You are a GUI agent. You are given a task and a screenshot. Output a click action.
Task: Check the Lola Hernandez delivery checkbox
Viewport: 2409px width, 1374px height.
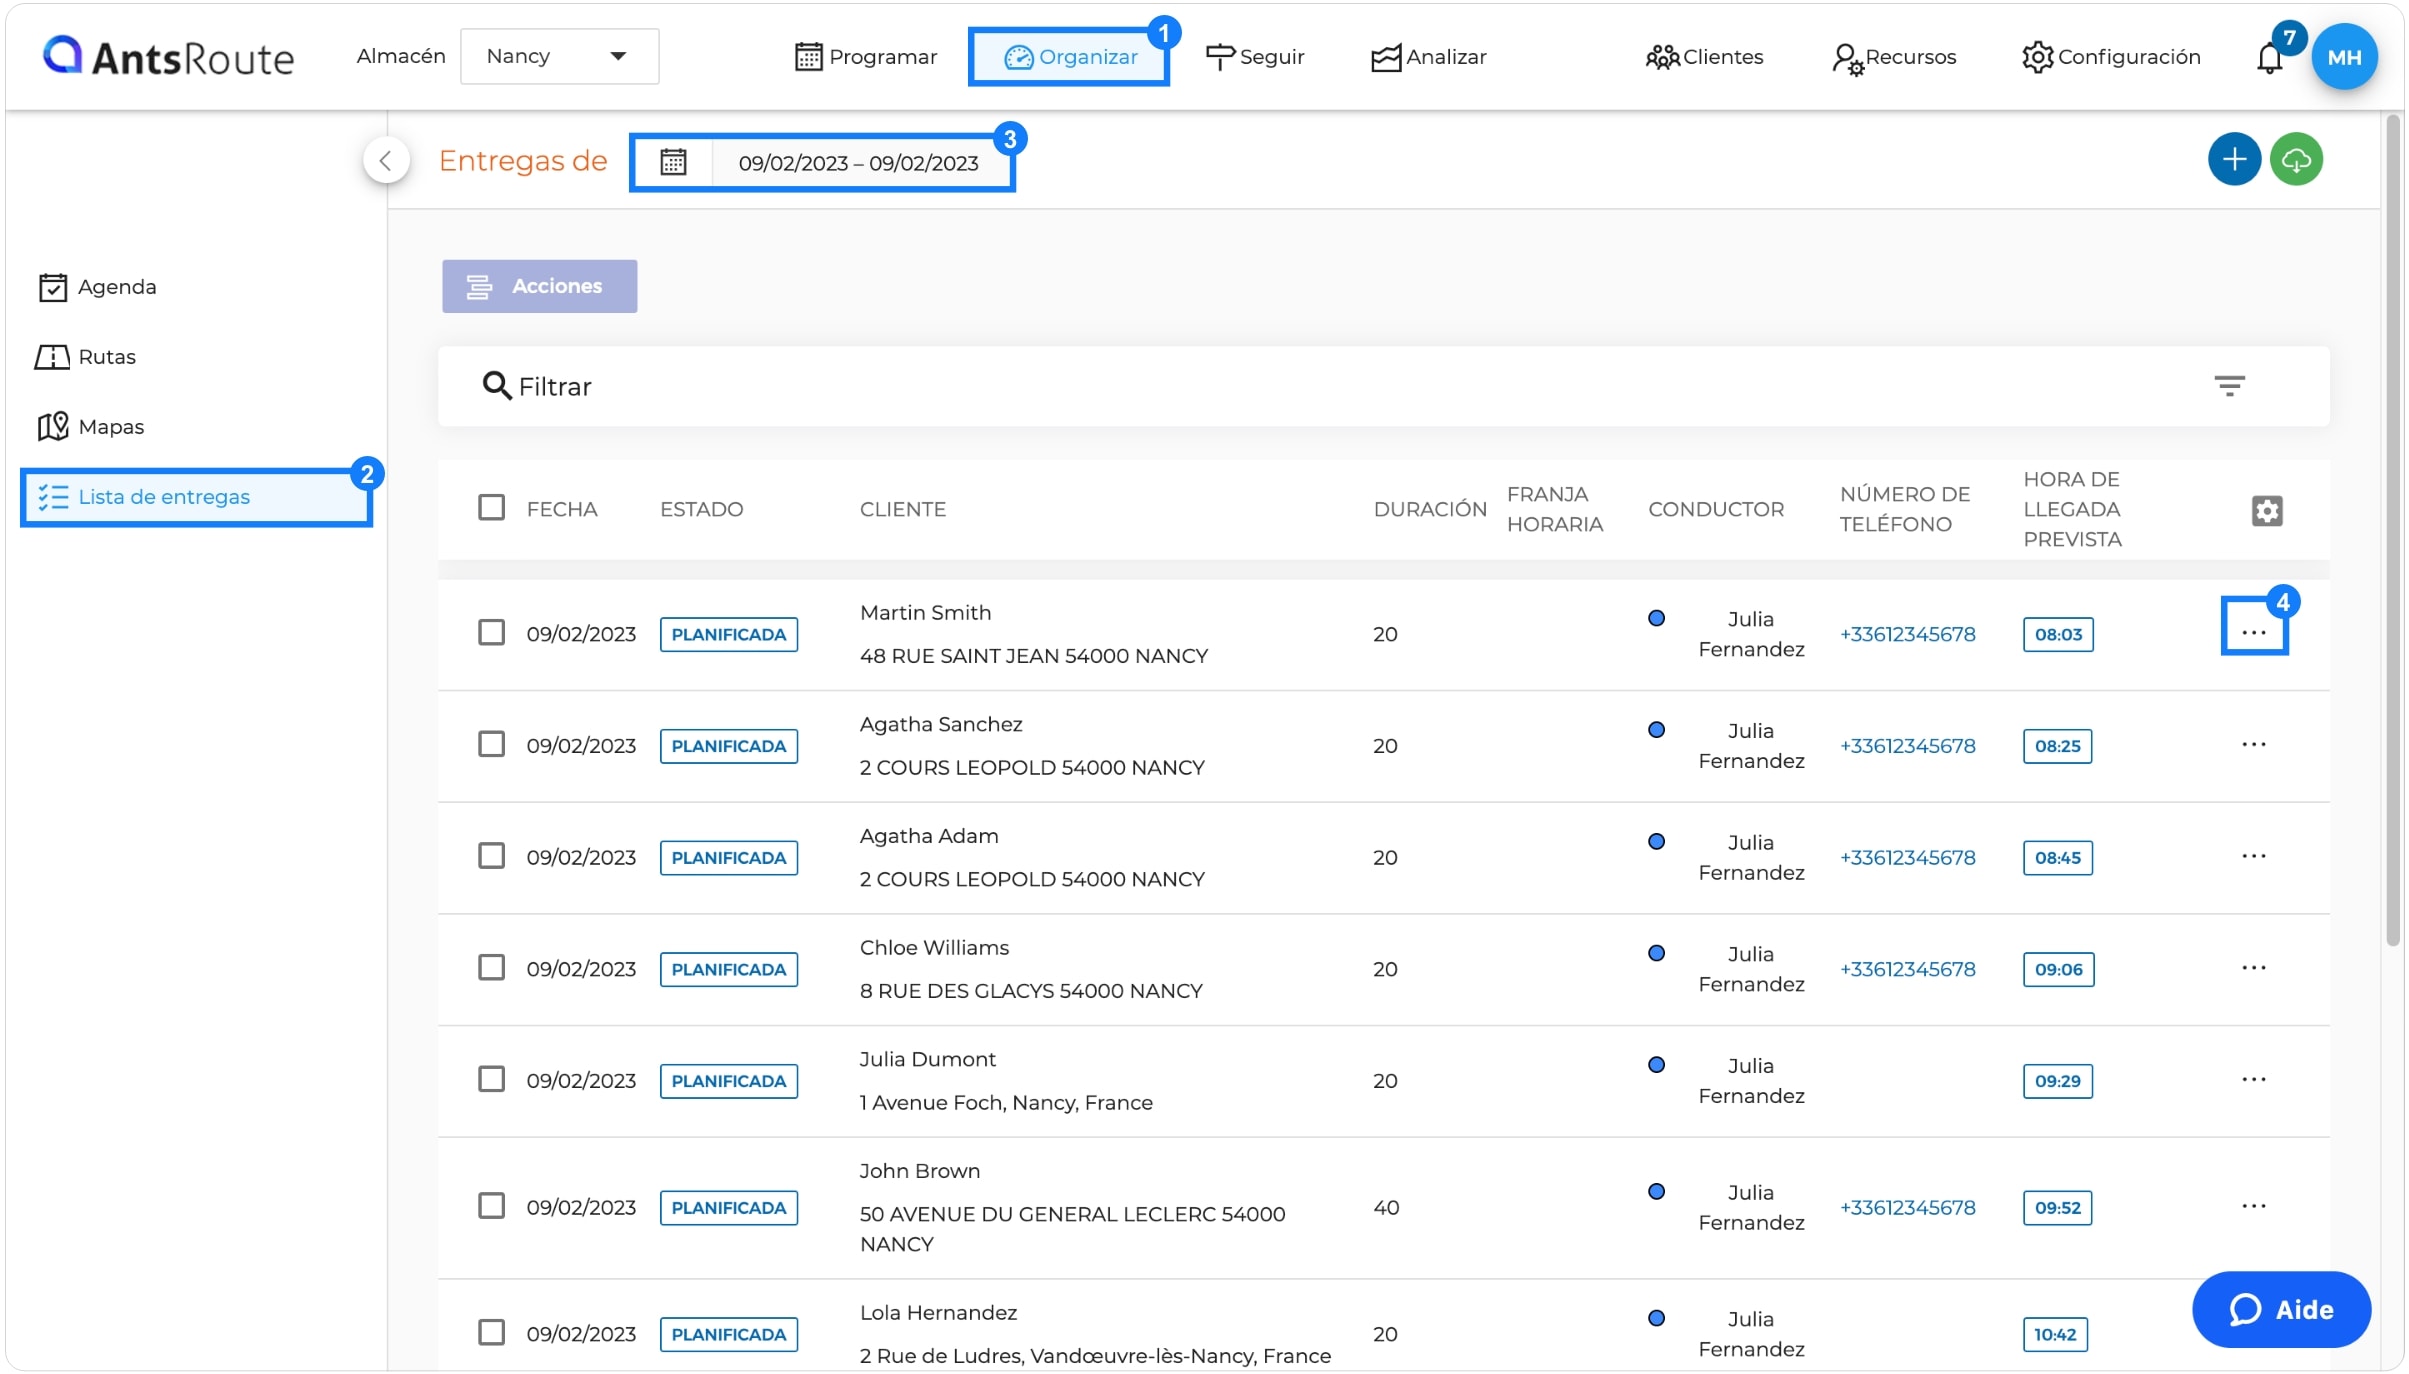click(x=491, y=1333)
